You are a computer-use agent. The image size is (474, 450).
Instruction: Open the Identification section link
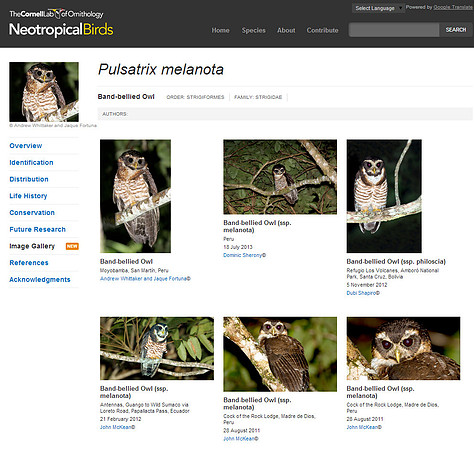[x=31, y=162]
